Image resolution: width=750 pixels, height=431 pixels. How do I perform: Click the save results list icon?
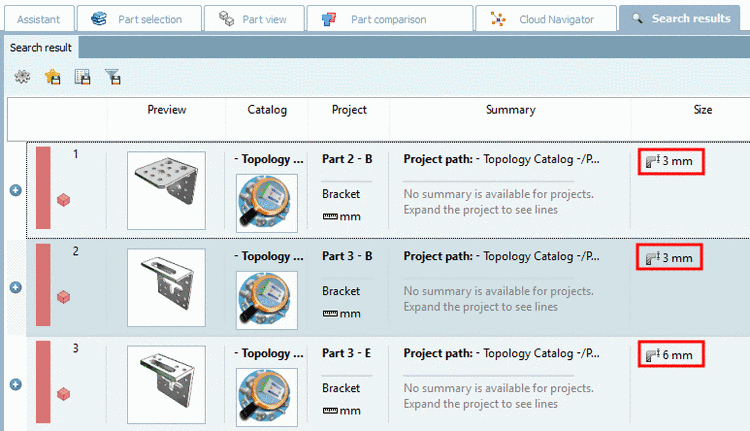[x=83, y=76]
